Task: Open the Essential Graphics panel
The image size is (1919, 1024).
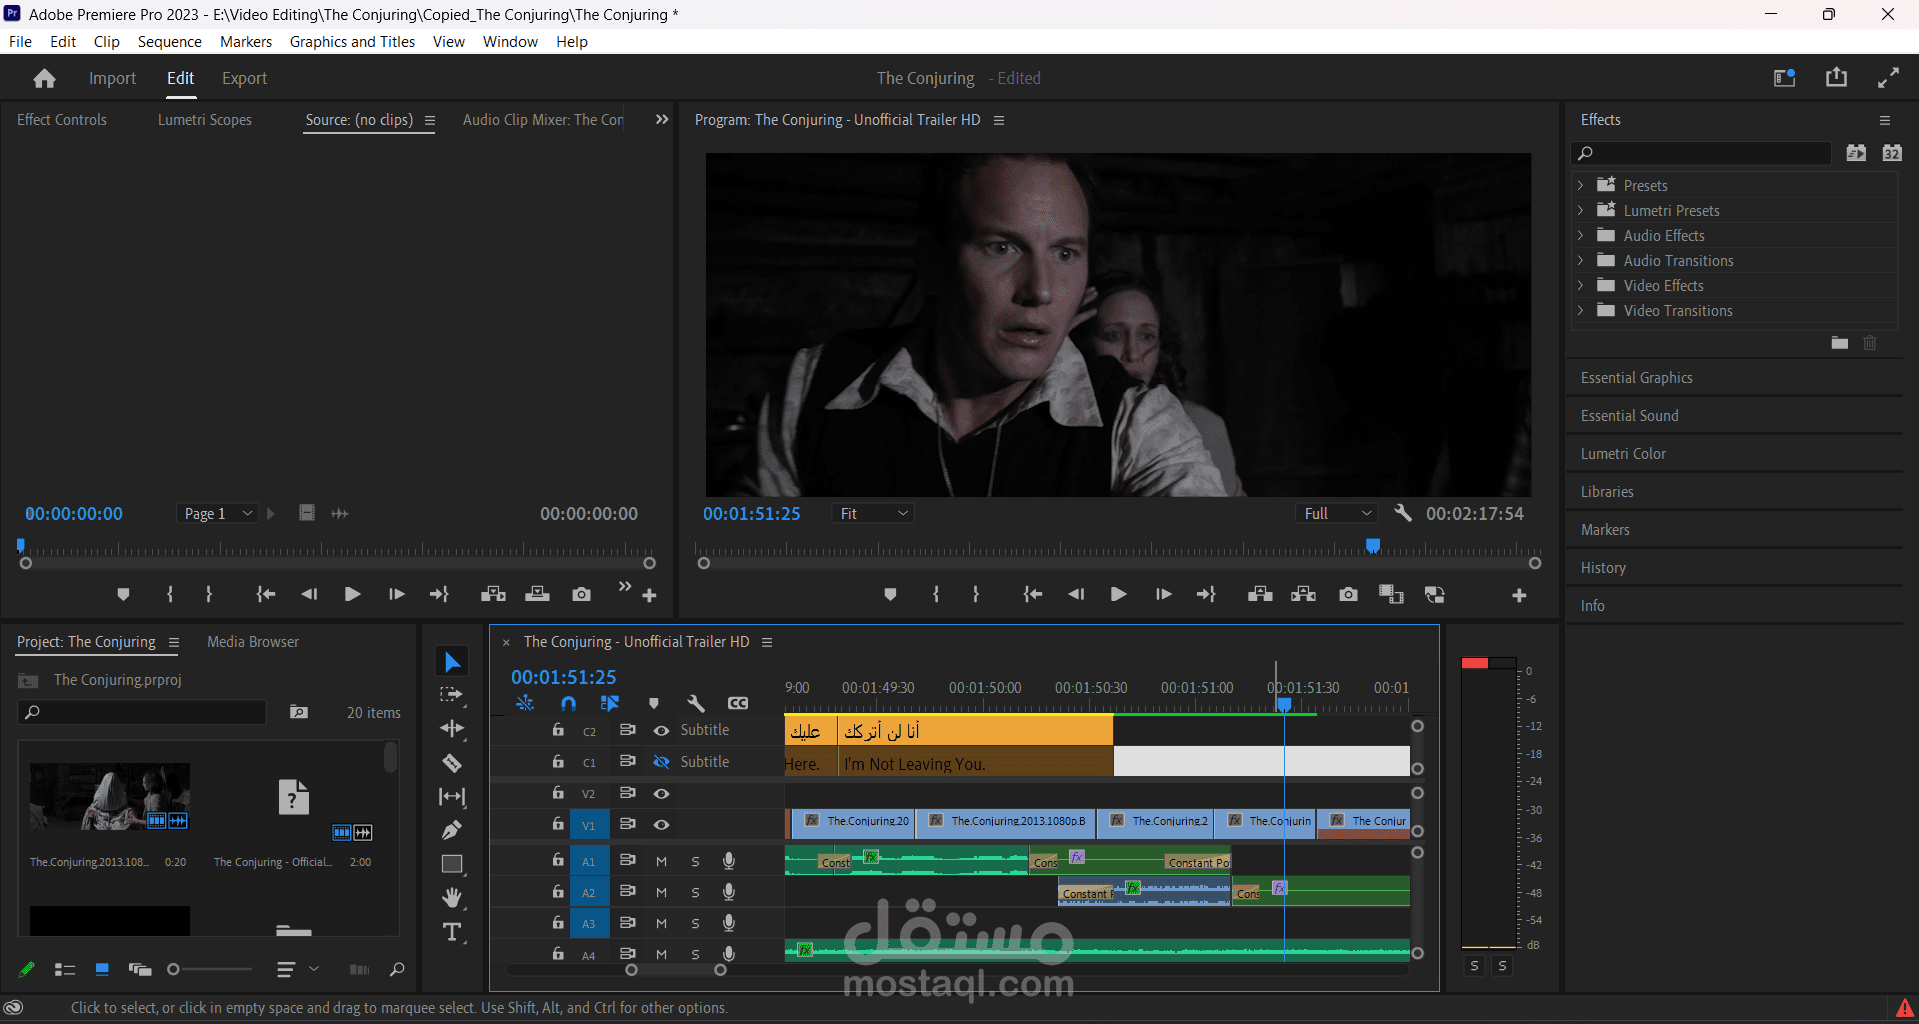Action: point(1636,378)
